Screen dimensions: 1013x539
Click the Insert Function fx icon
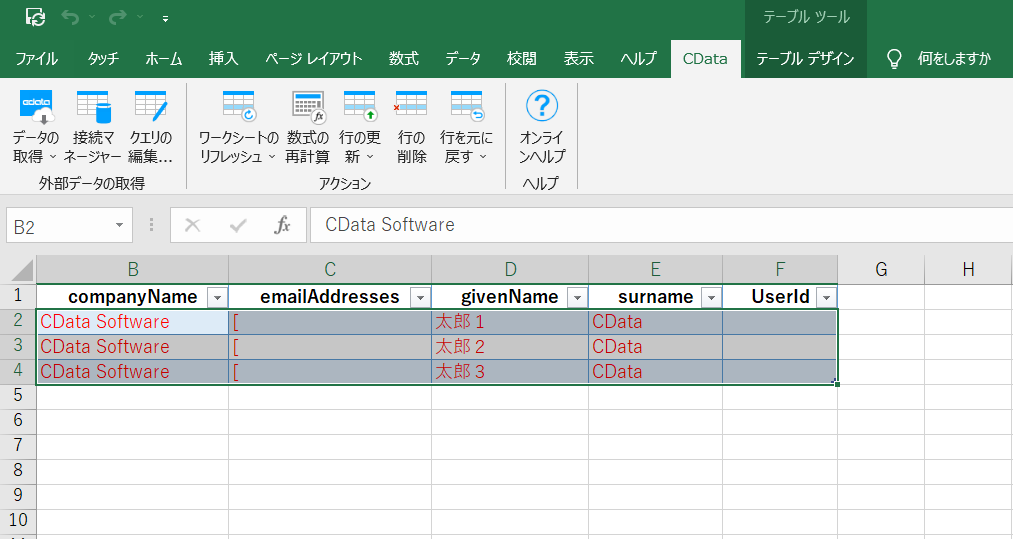tap(282, 225)
